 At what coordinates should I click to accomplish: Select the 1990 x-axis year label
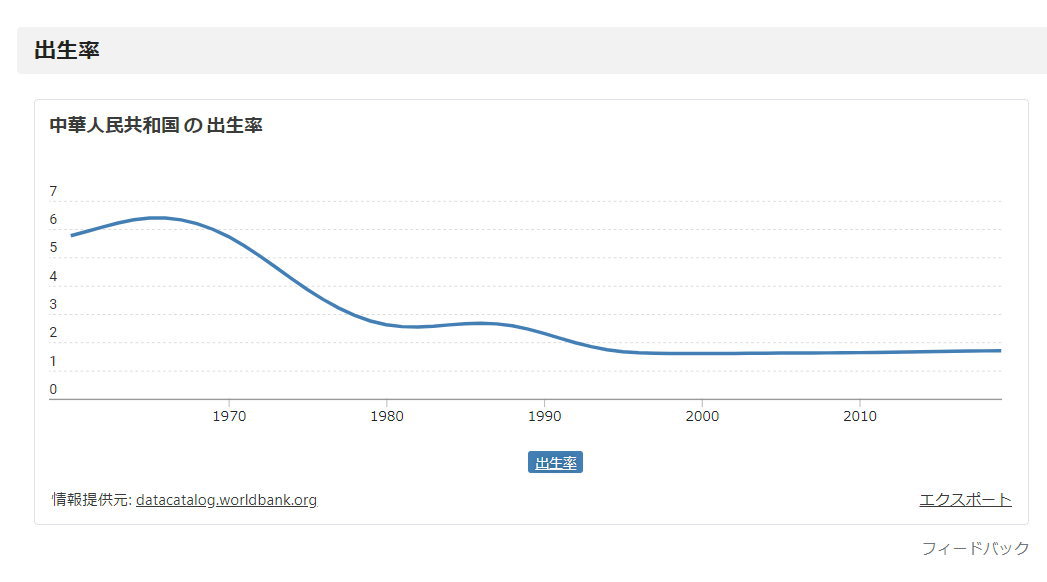[544, 416]
